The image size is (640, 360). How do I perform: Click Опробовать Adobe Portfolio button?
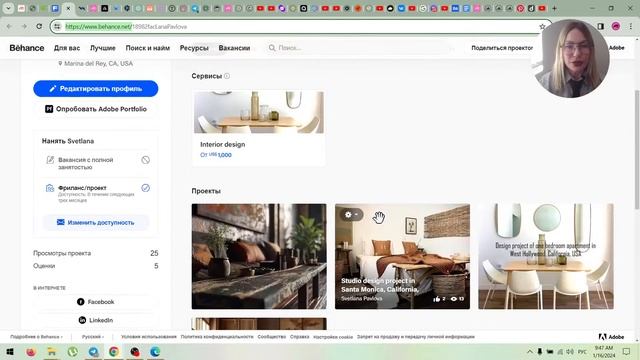pos(96,109)
